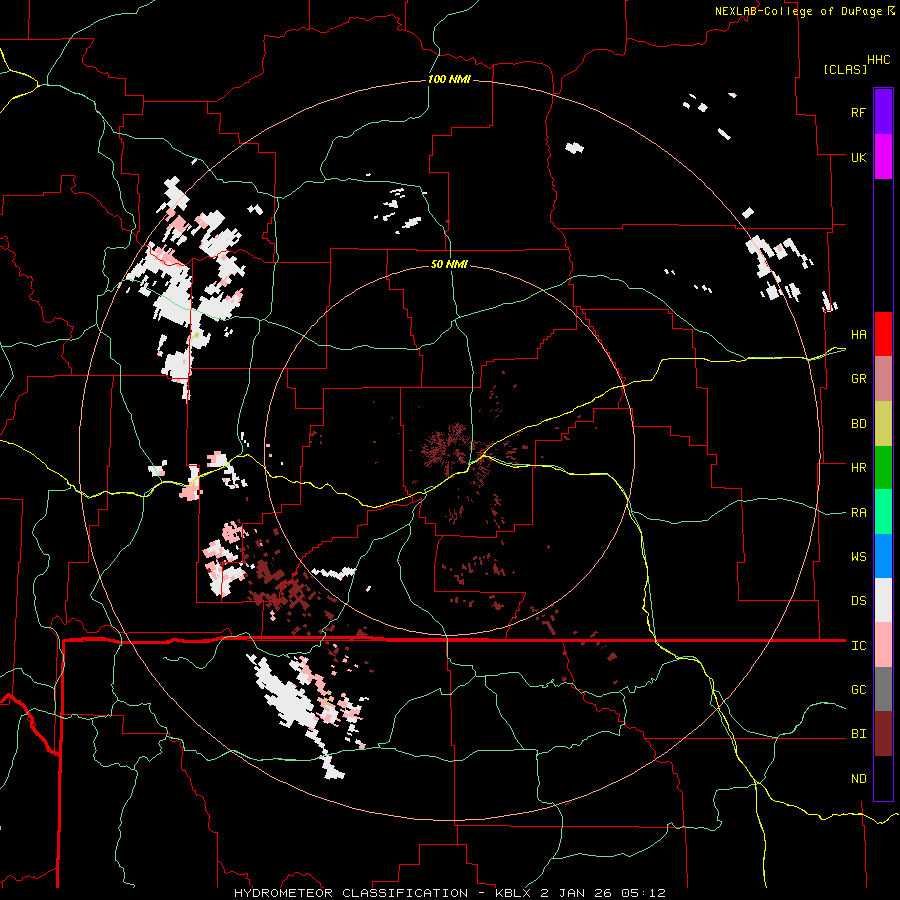
Task: Click the HA red legend swatch
Action: tap(883, 334)
